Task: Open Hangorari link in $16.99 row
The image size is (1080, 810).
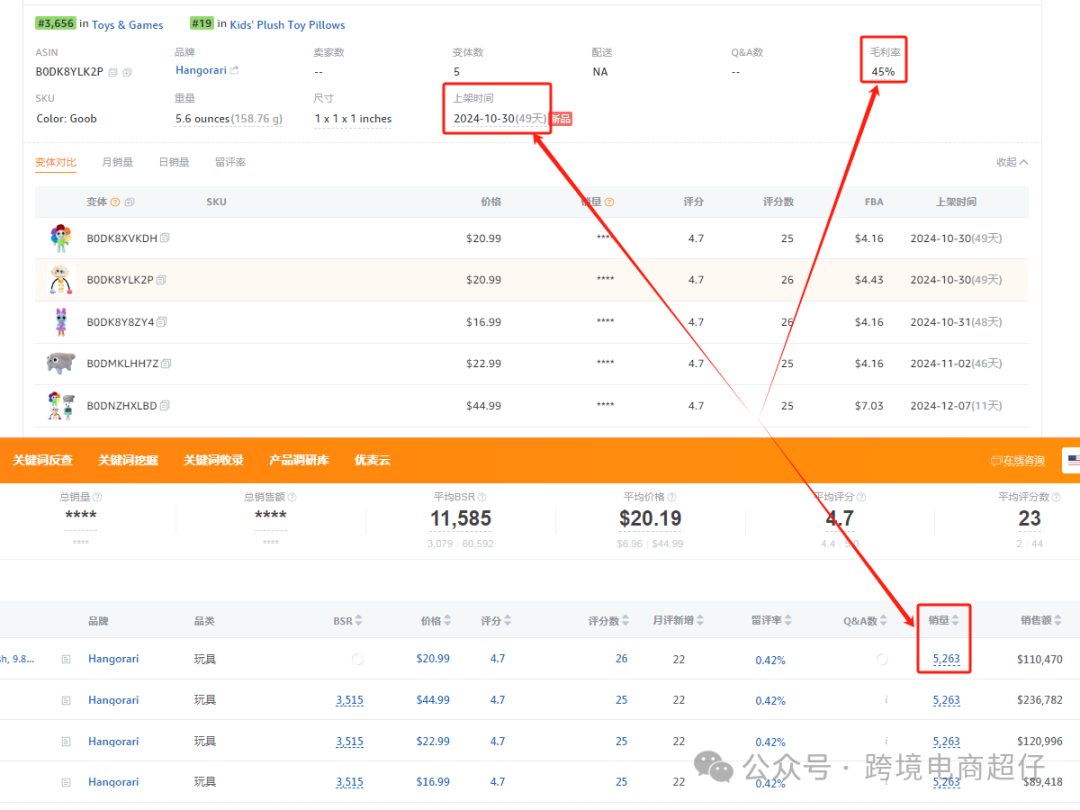Action: [114, 782]
